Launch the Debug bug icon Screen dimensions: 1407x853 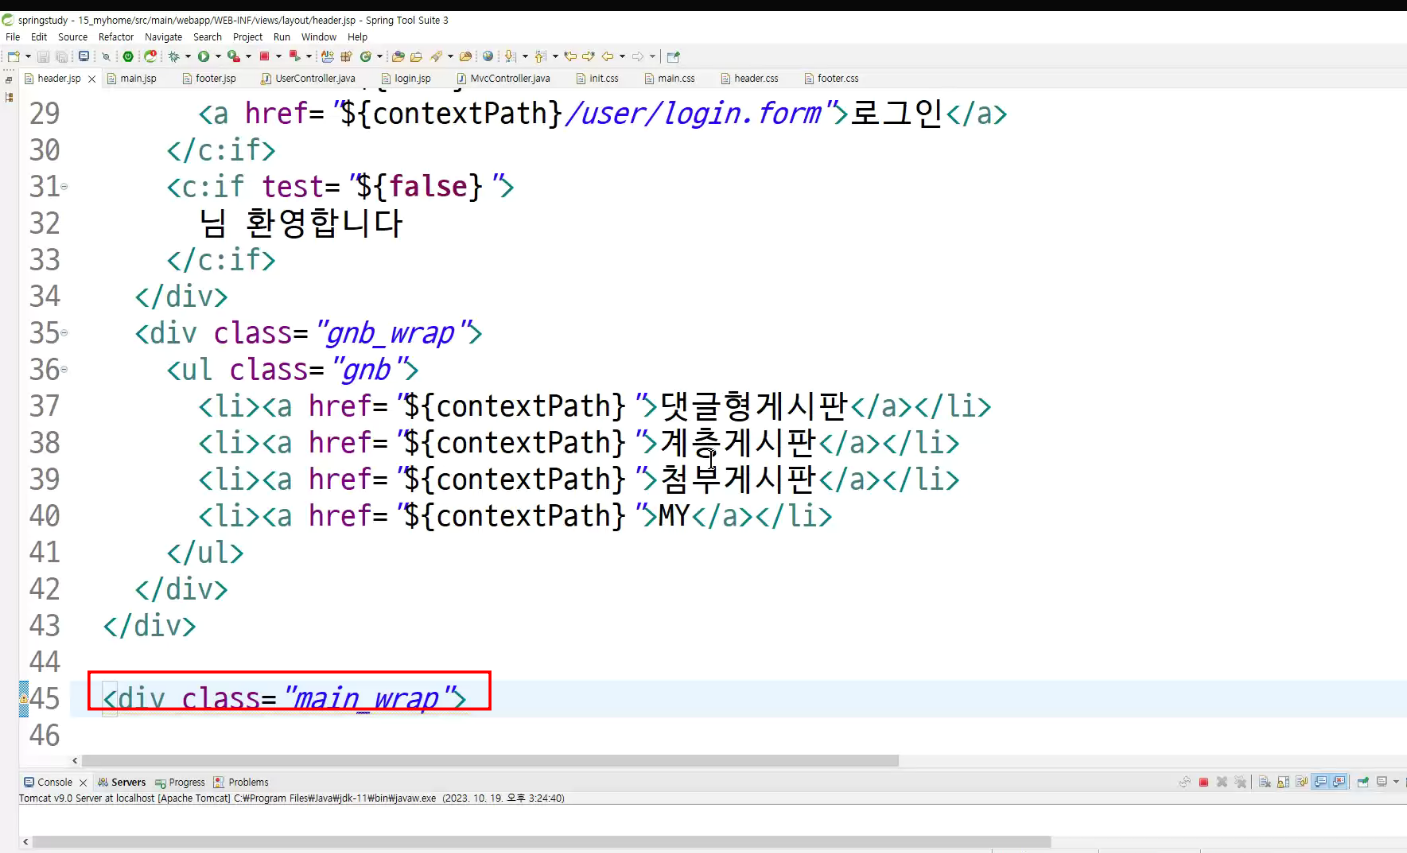click(x=173, y=56)
